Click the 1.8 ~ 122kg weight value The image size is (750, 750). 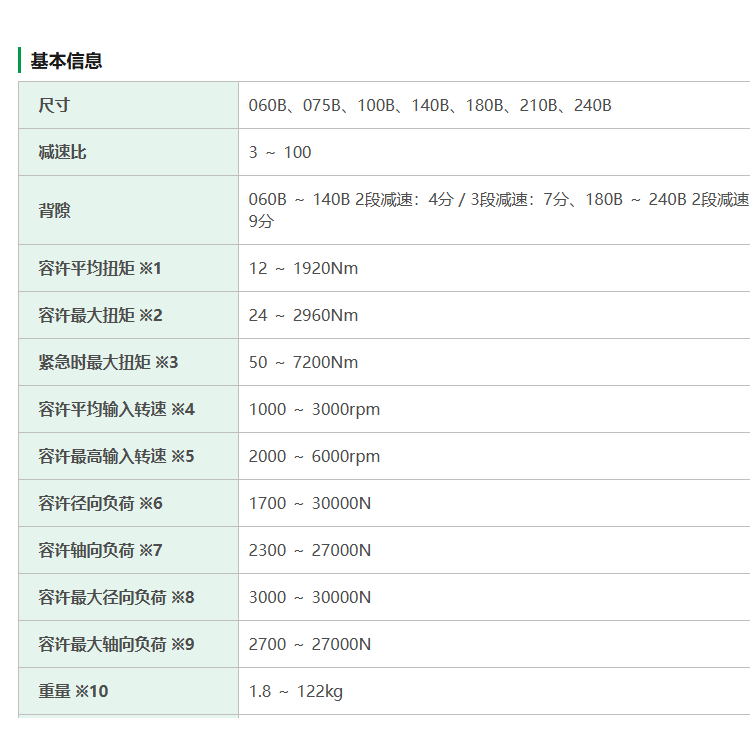[296, 691]
